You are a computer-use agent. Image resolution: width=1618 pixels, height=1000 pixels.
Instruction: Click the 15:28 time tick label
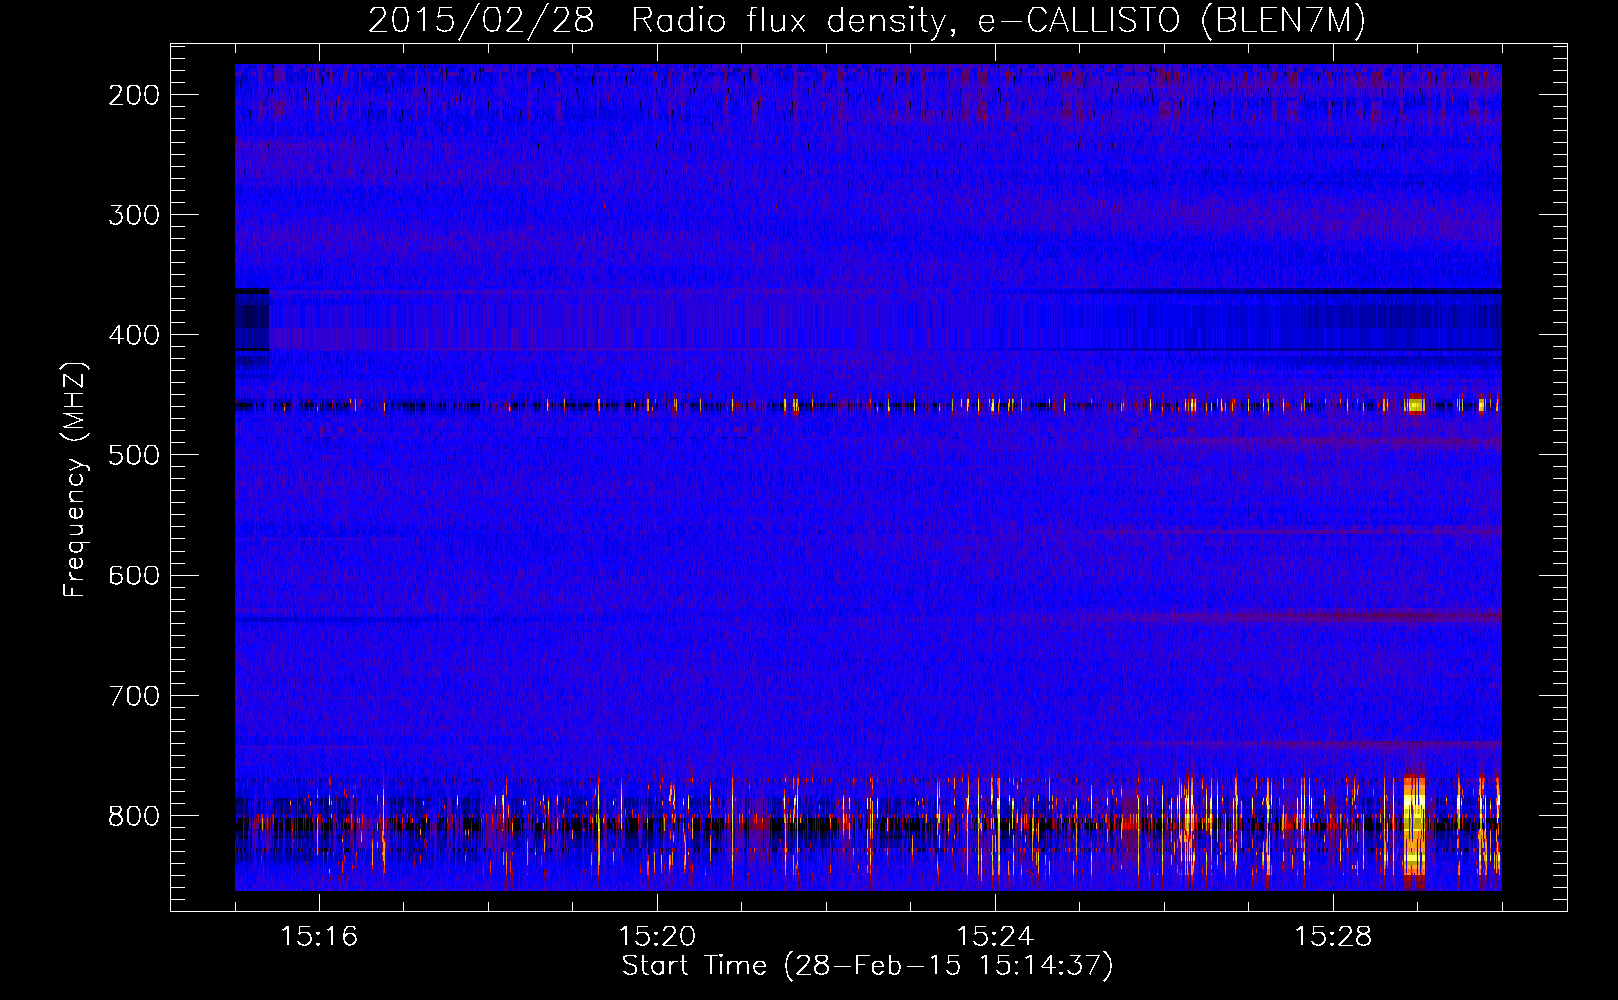pos(1333,937)
